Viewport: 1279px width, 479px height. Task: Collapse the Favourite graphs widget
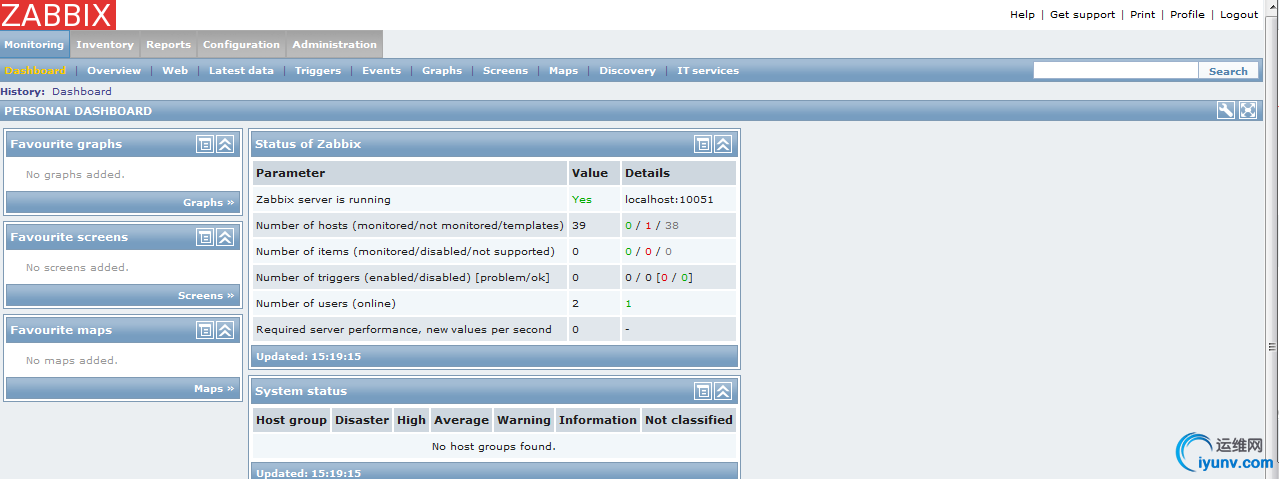coord(225,144)
